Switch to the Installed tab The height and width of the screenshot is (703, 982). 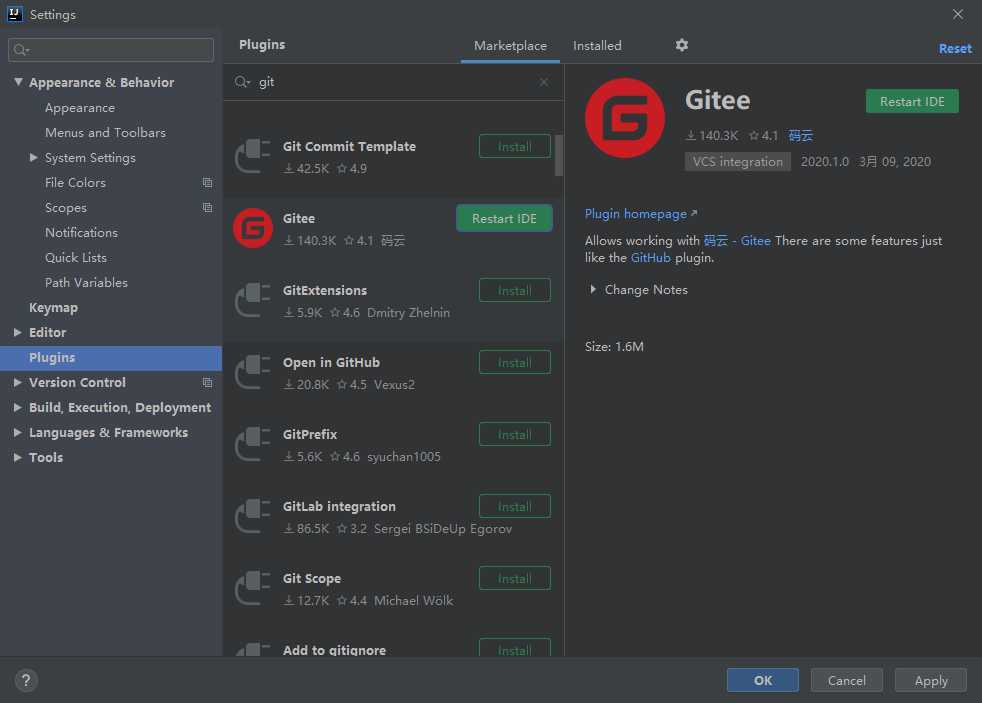pos(597,46)
